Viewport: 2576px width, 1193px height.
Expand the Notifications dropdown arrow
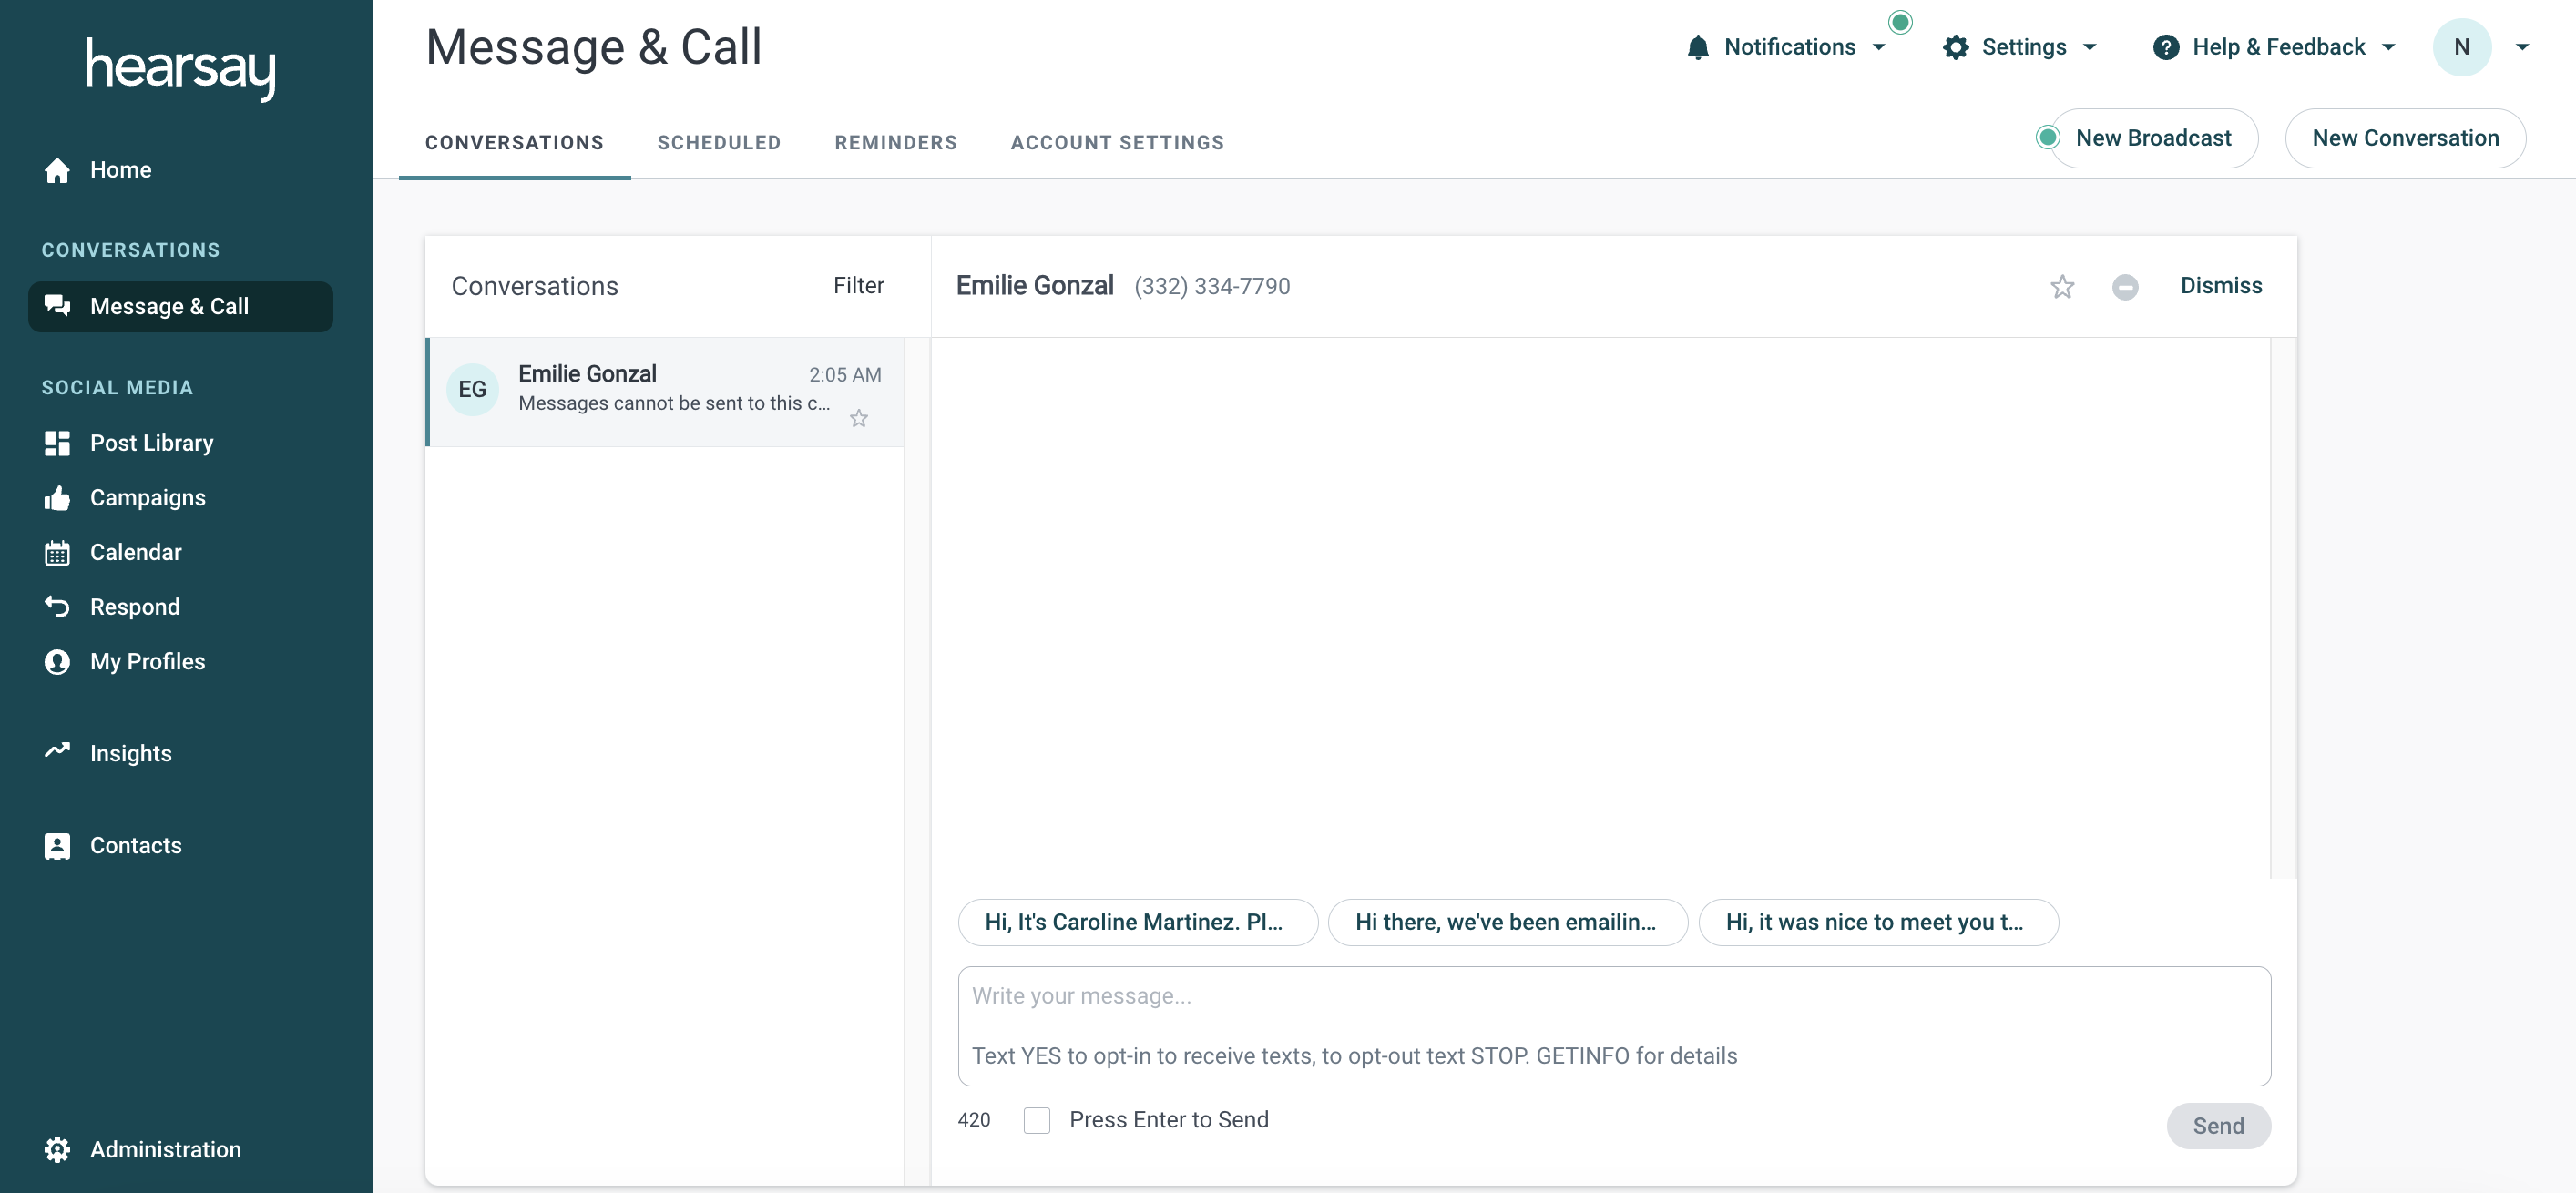click(x=1878, y=47)
